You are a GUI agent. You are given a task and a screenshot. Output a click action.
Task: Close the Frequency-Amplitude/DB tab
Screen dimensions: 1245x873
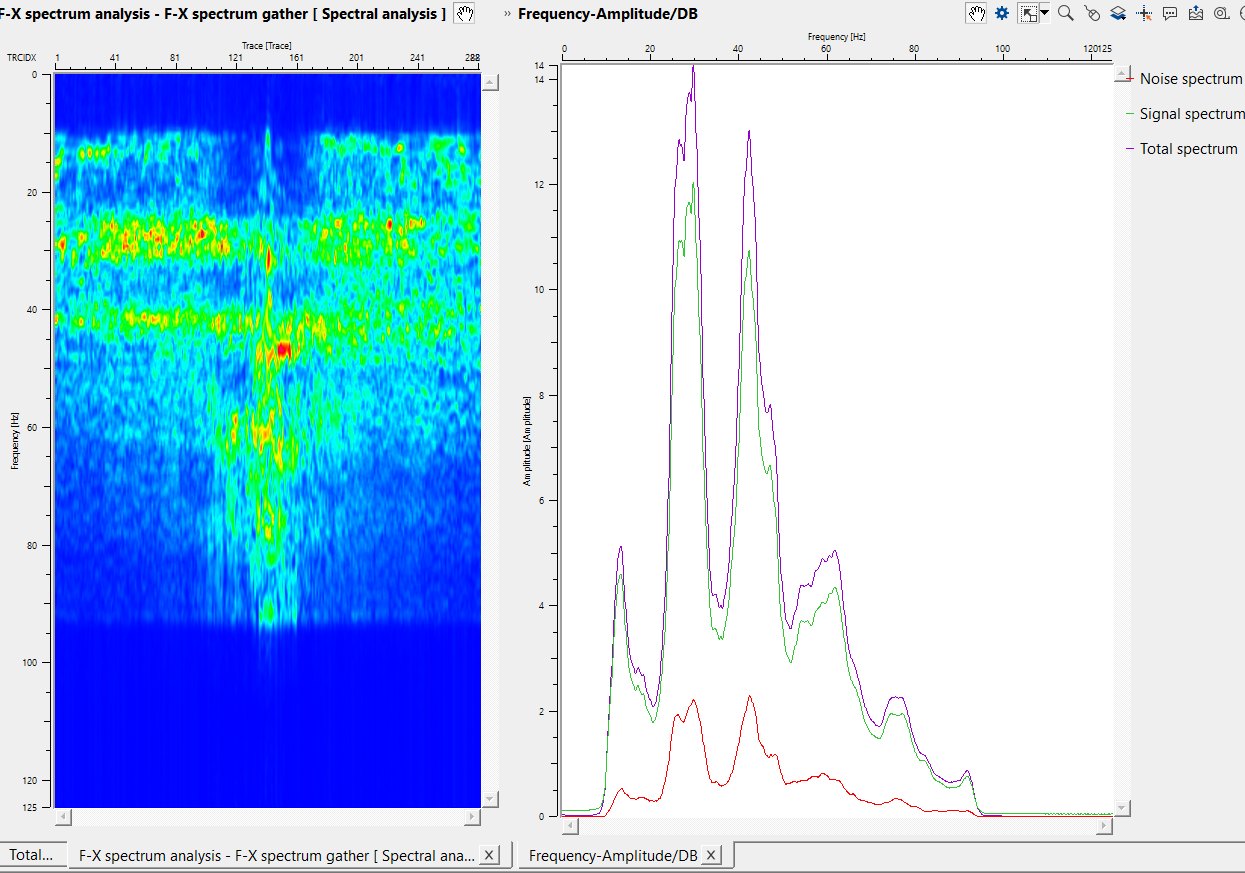pyautogui.click(x=711, y=855)
